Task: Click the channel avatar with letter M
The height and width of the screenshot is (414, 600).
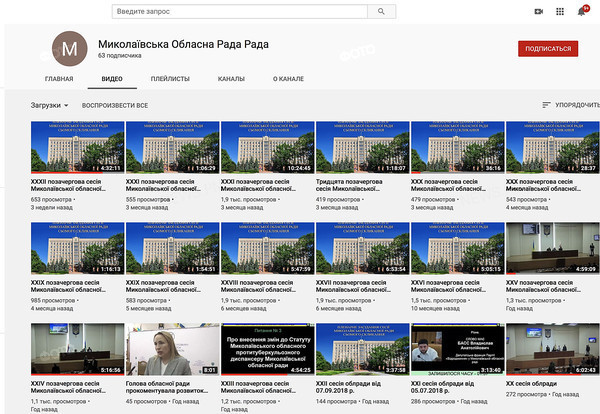Action: pos(69,48)
